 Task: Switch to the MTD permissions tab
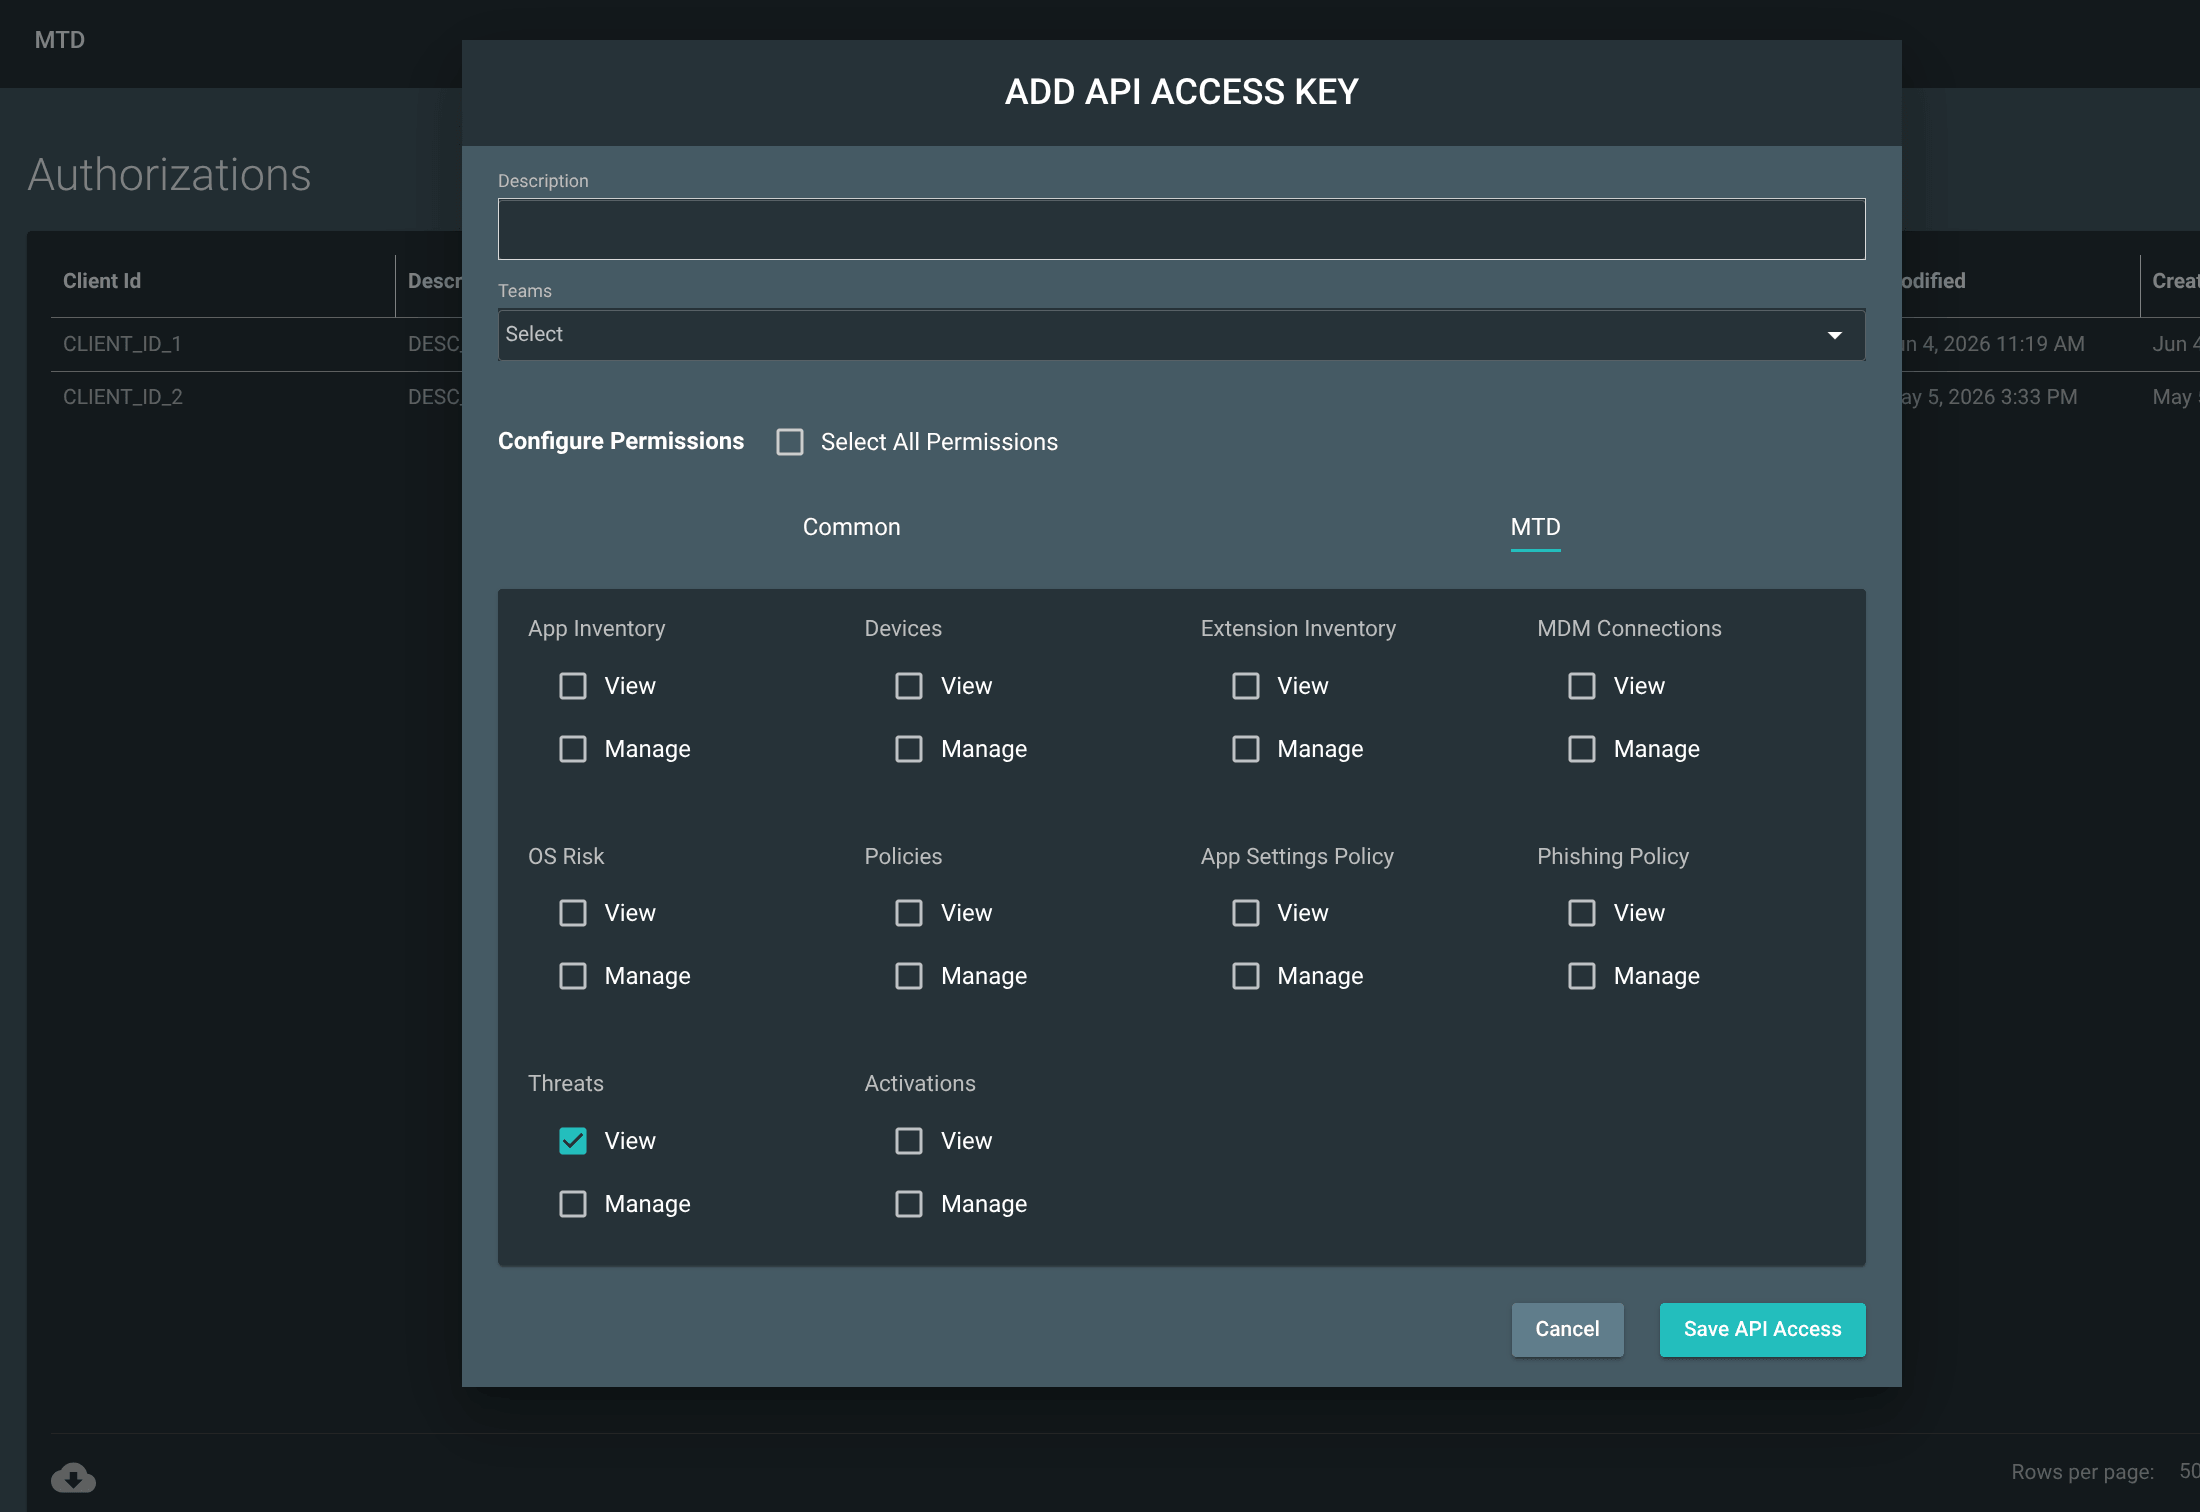tap(1535, 527)
